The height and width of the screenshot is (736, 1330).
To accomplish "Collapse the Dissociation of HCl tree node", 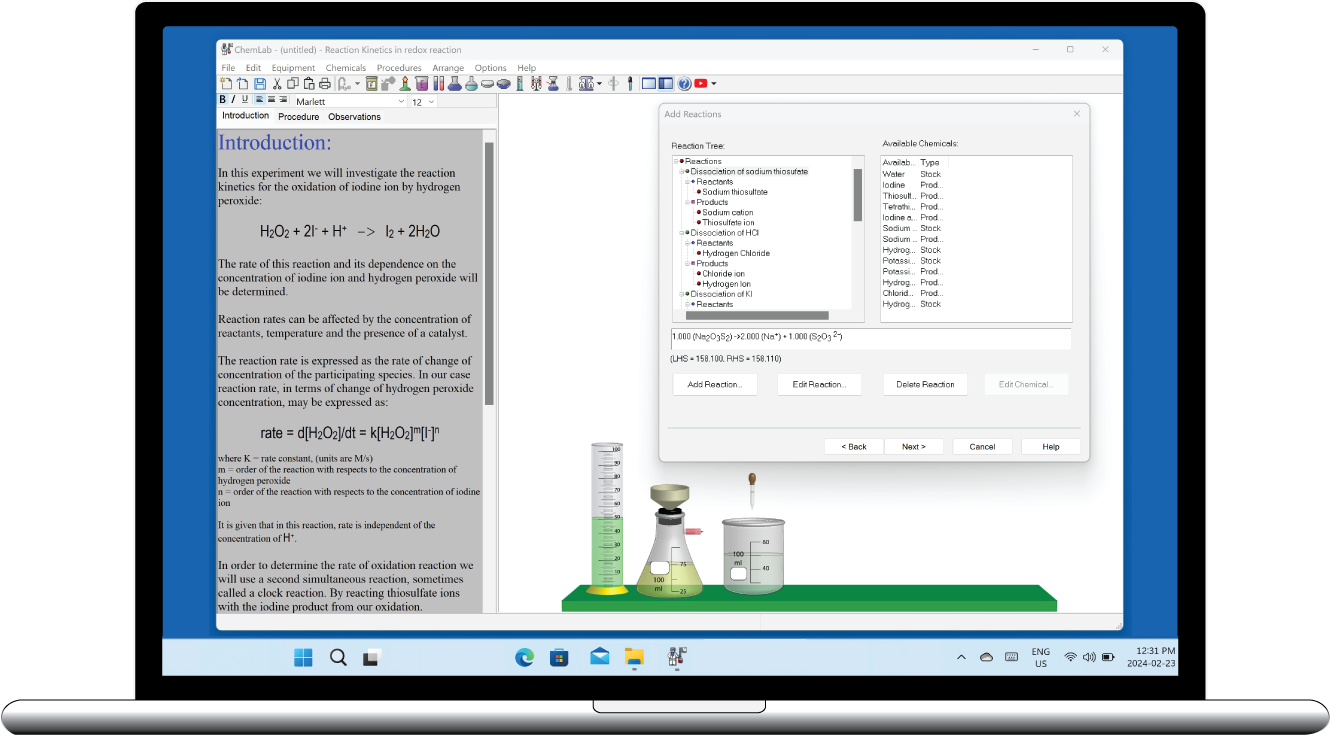I will coord(682,232).
